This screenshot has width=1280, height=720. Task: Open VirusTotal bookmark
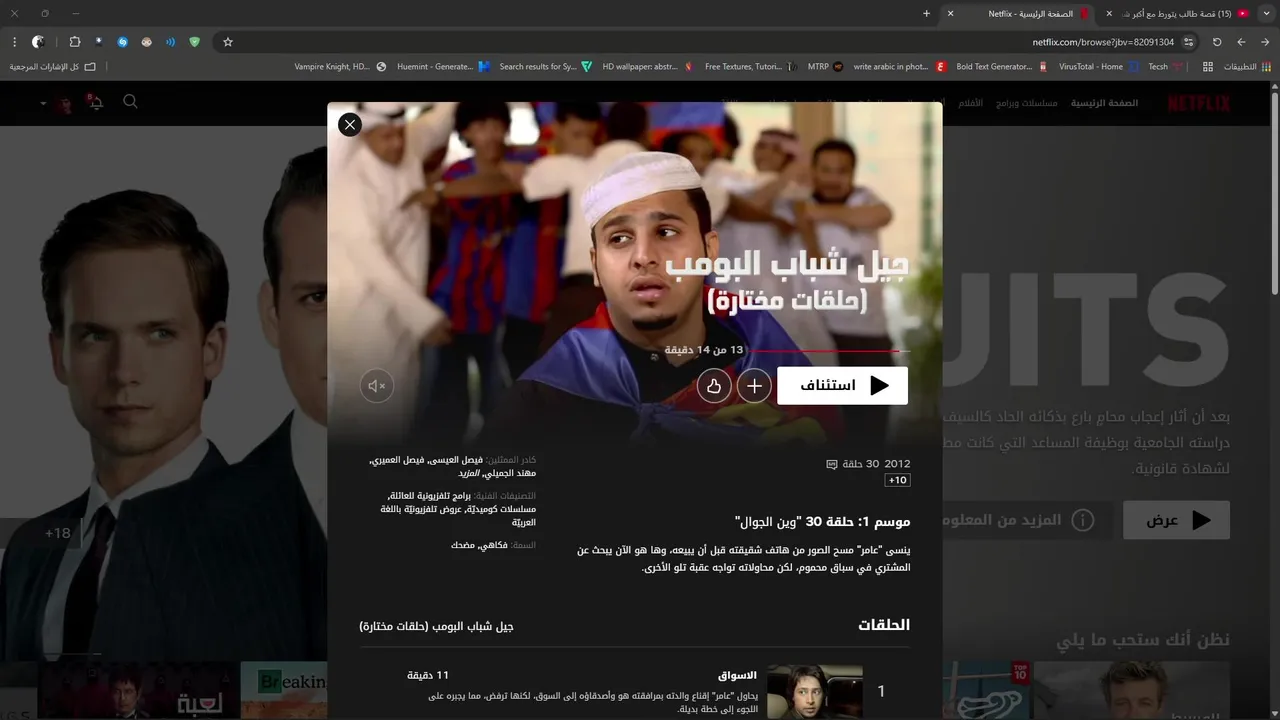[1098, 67]
